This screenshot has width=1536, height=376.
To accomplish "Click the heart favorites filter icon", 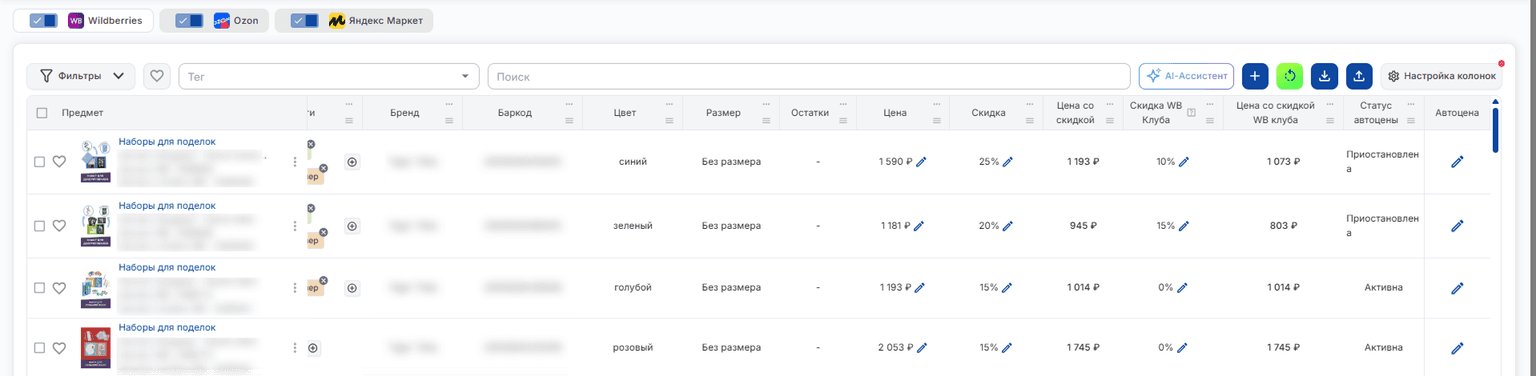I will click(157, 76).
